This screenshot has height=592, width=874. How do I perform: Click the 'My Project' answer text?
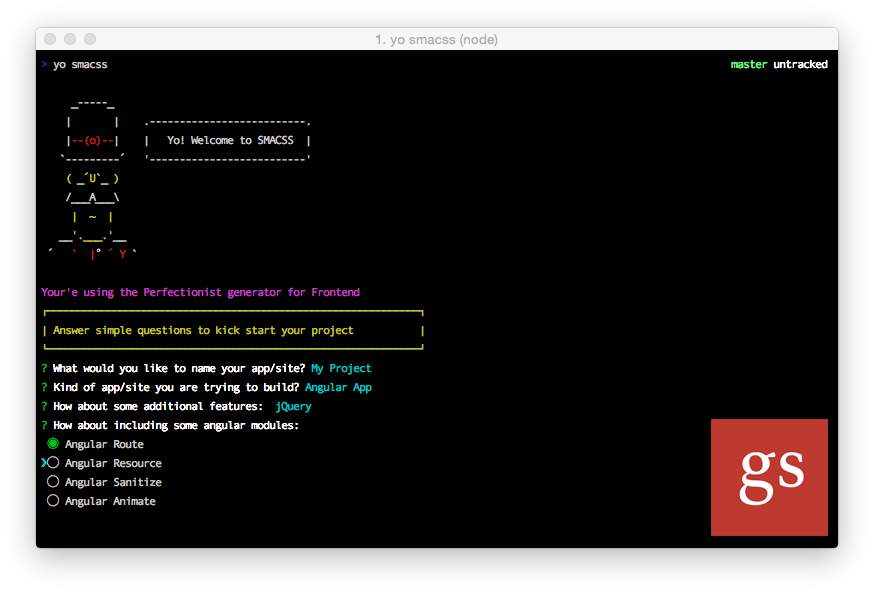tap(341, 368)
